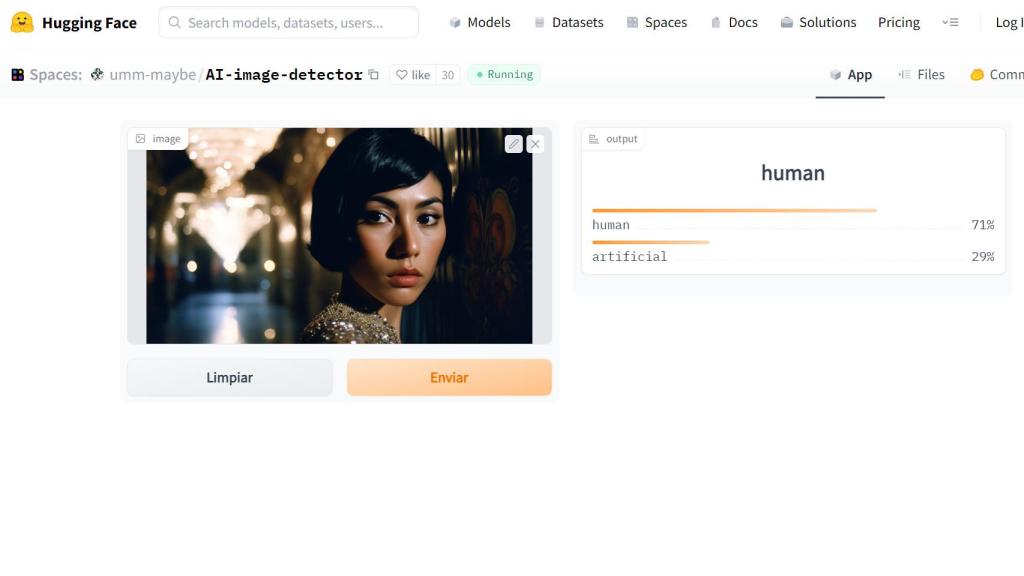Viewport: 1024px width, 576px height.
Task: Switch to the Files tab
Action: click(921, 74)
